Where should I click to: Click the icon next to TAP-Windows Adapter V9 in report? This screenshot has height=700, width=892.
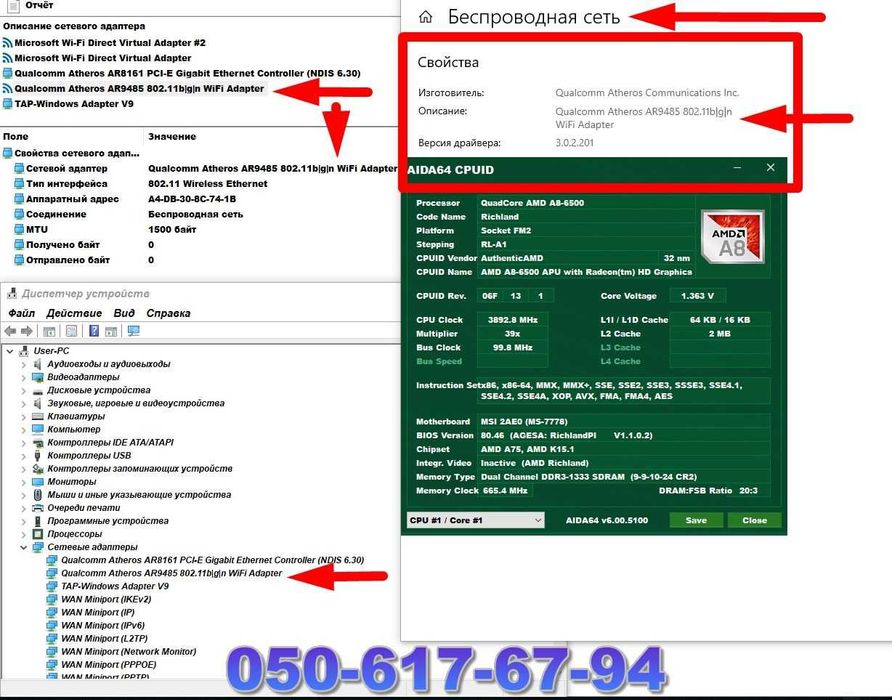[7, 104]
